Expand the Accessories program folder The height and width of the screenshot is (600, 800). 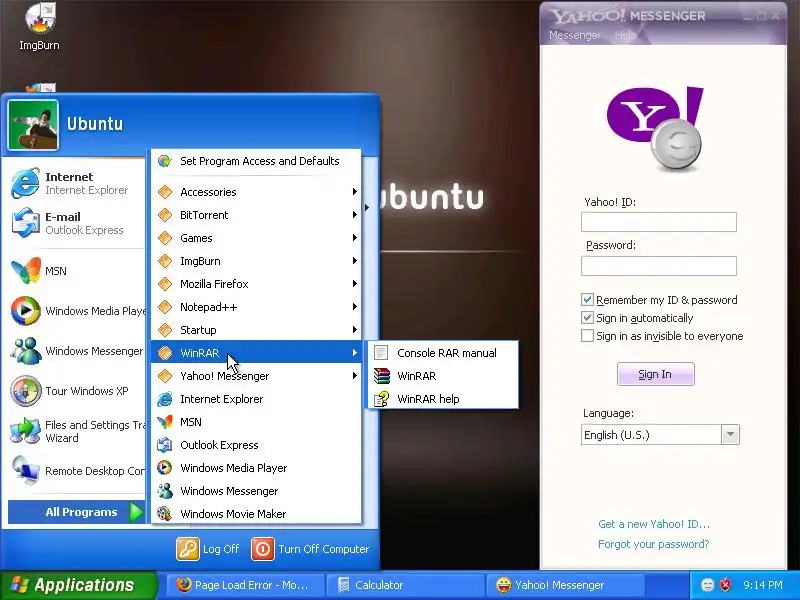256,192
